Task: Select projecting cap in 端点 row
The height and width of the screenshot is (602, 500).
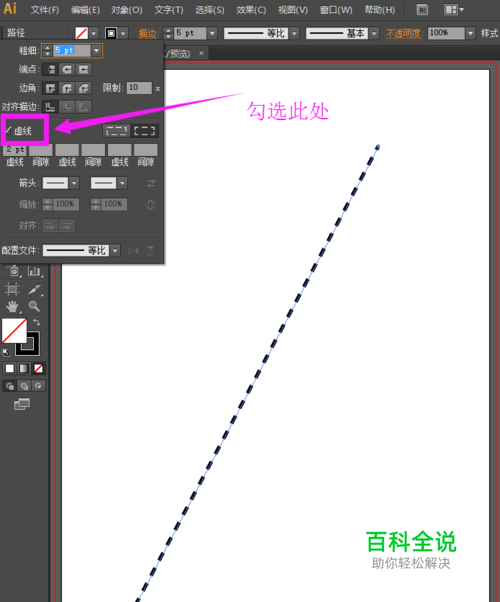Action: pos(83,69)
